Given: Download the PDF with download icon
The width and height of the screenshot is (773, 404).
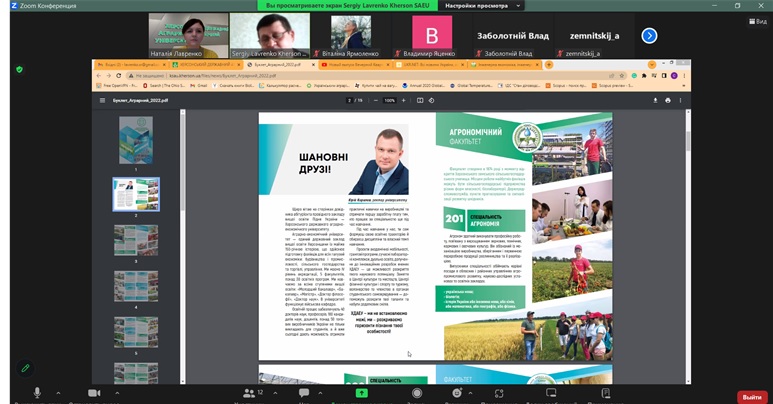Looking at the screenshot, I should click(655, 100).
